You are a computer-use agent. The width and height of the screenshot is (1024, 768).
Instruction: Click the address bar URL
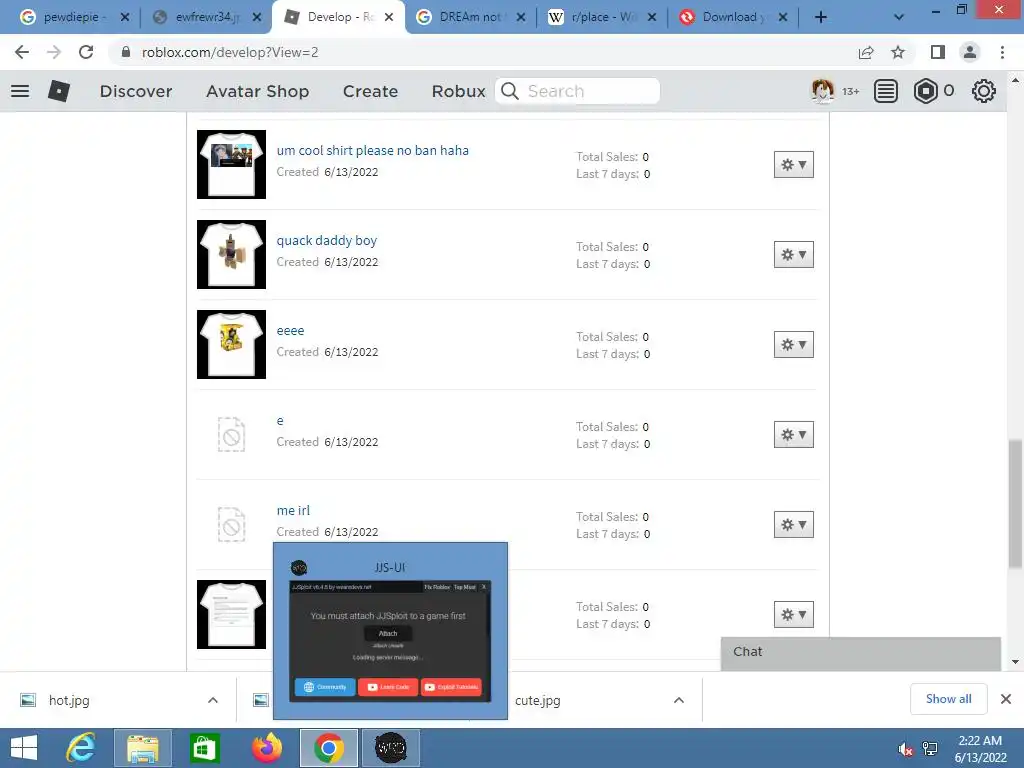coord(230,52)
